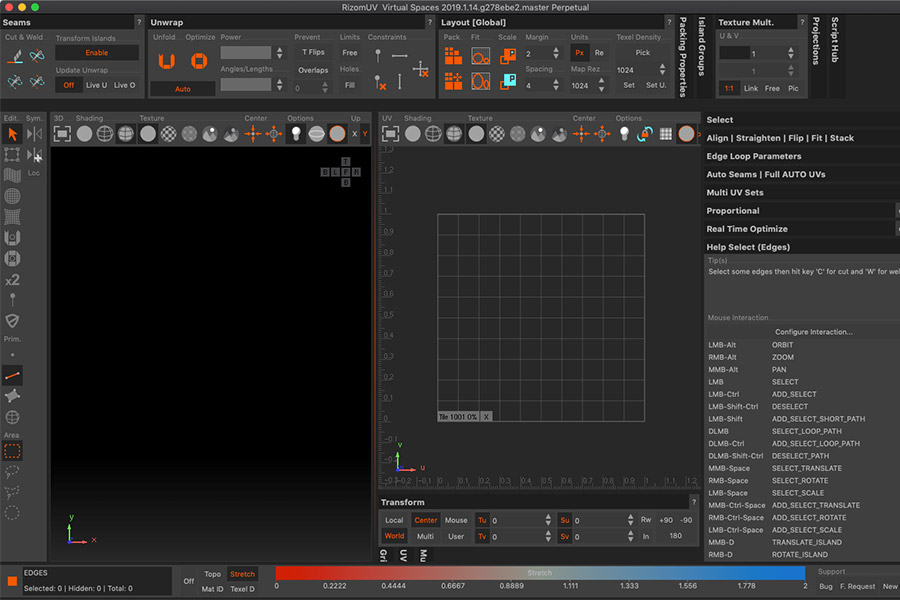Image resolution: width=900 pixels, height=600 pixels.
Task: Open the Seams panel help question mark
Action: [x=138, y=22]
